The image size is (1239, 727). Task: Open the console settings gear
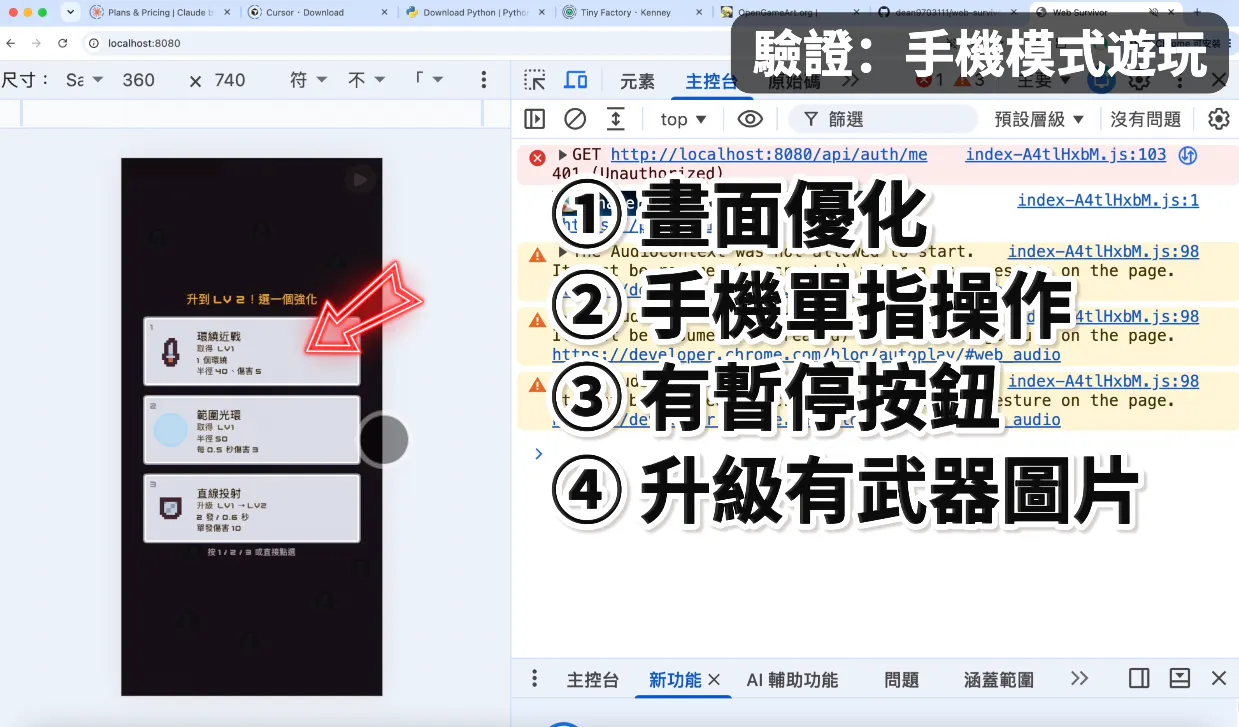pos(1218,119)
